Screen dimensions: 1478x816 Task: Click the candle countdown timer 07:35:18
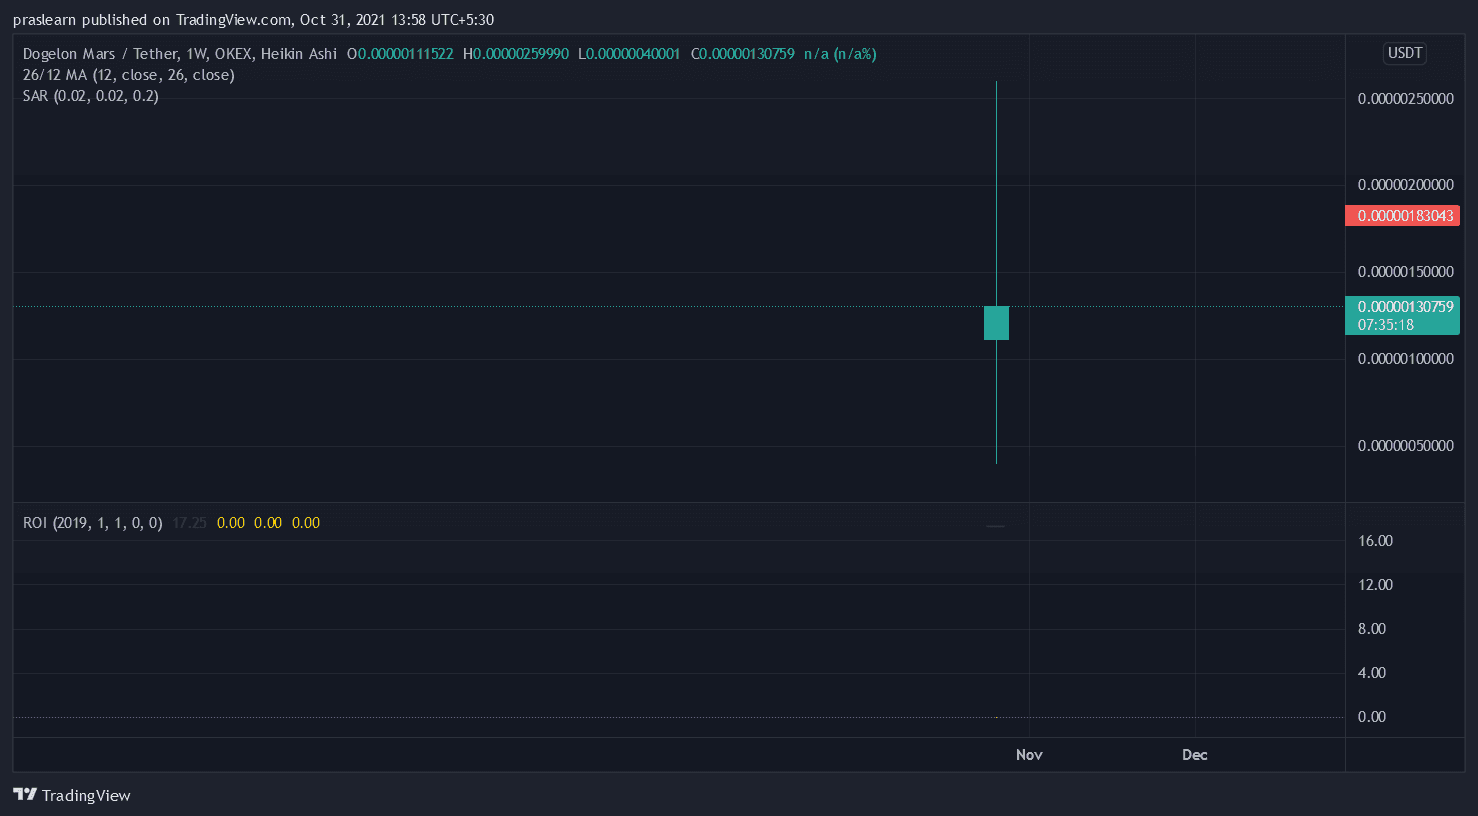click(1386, 325)
